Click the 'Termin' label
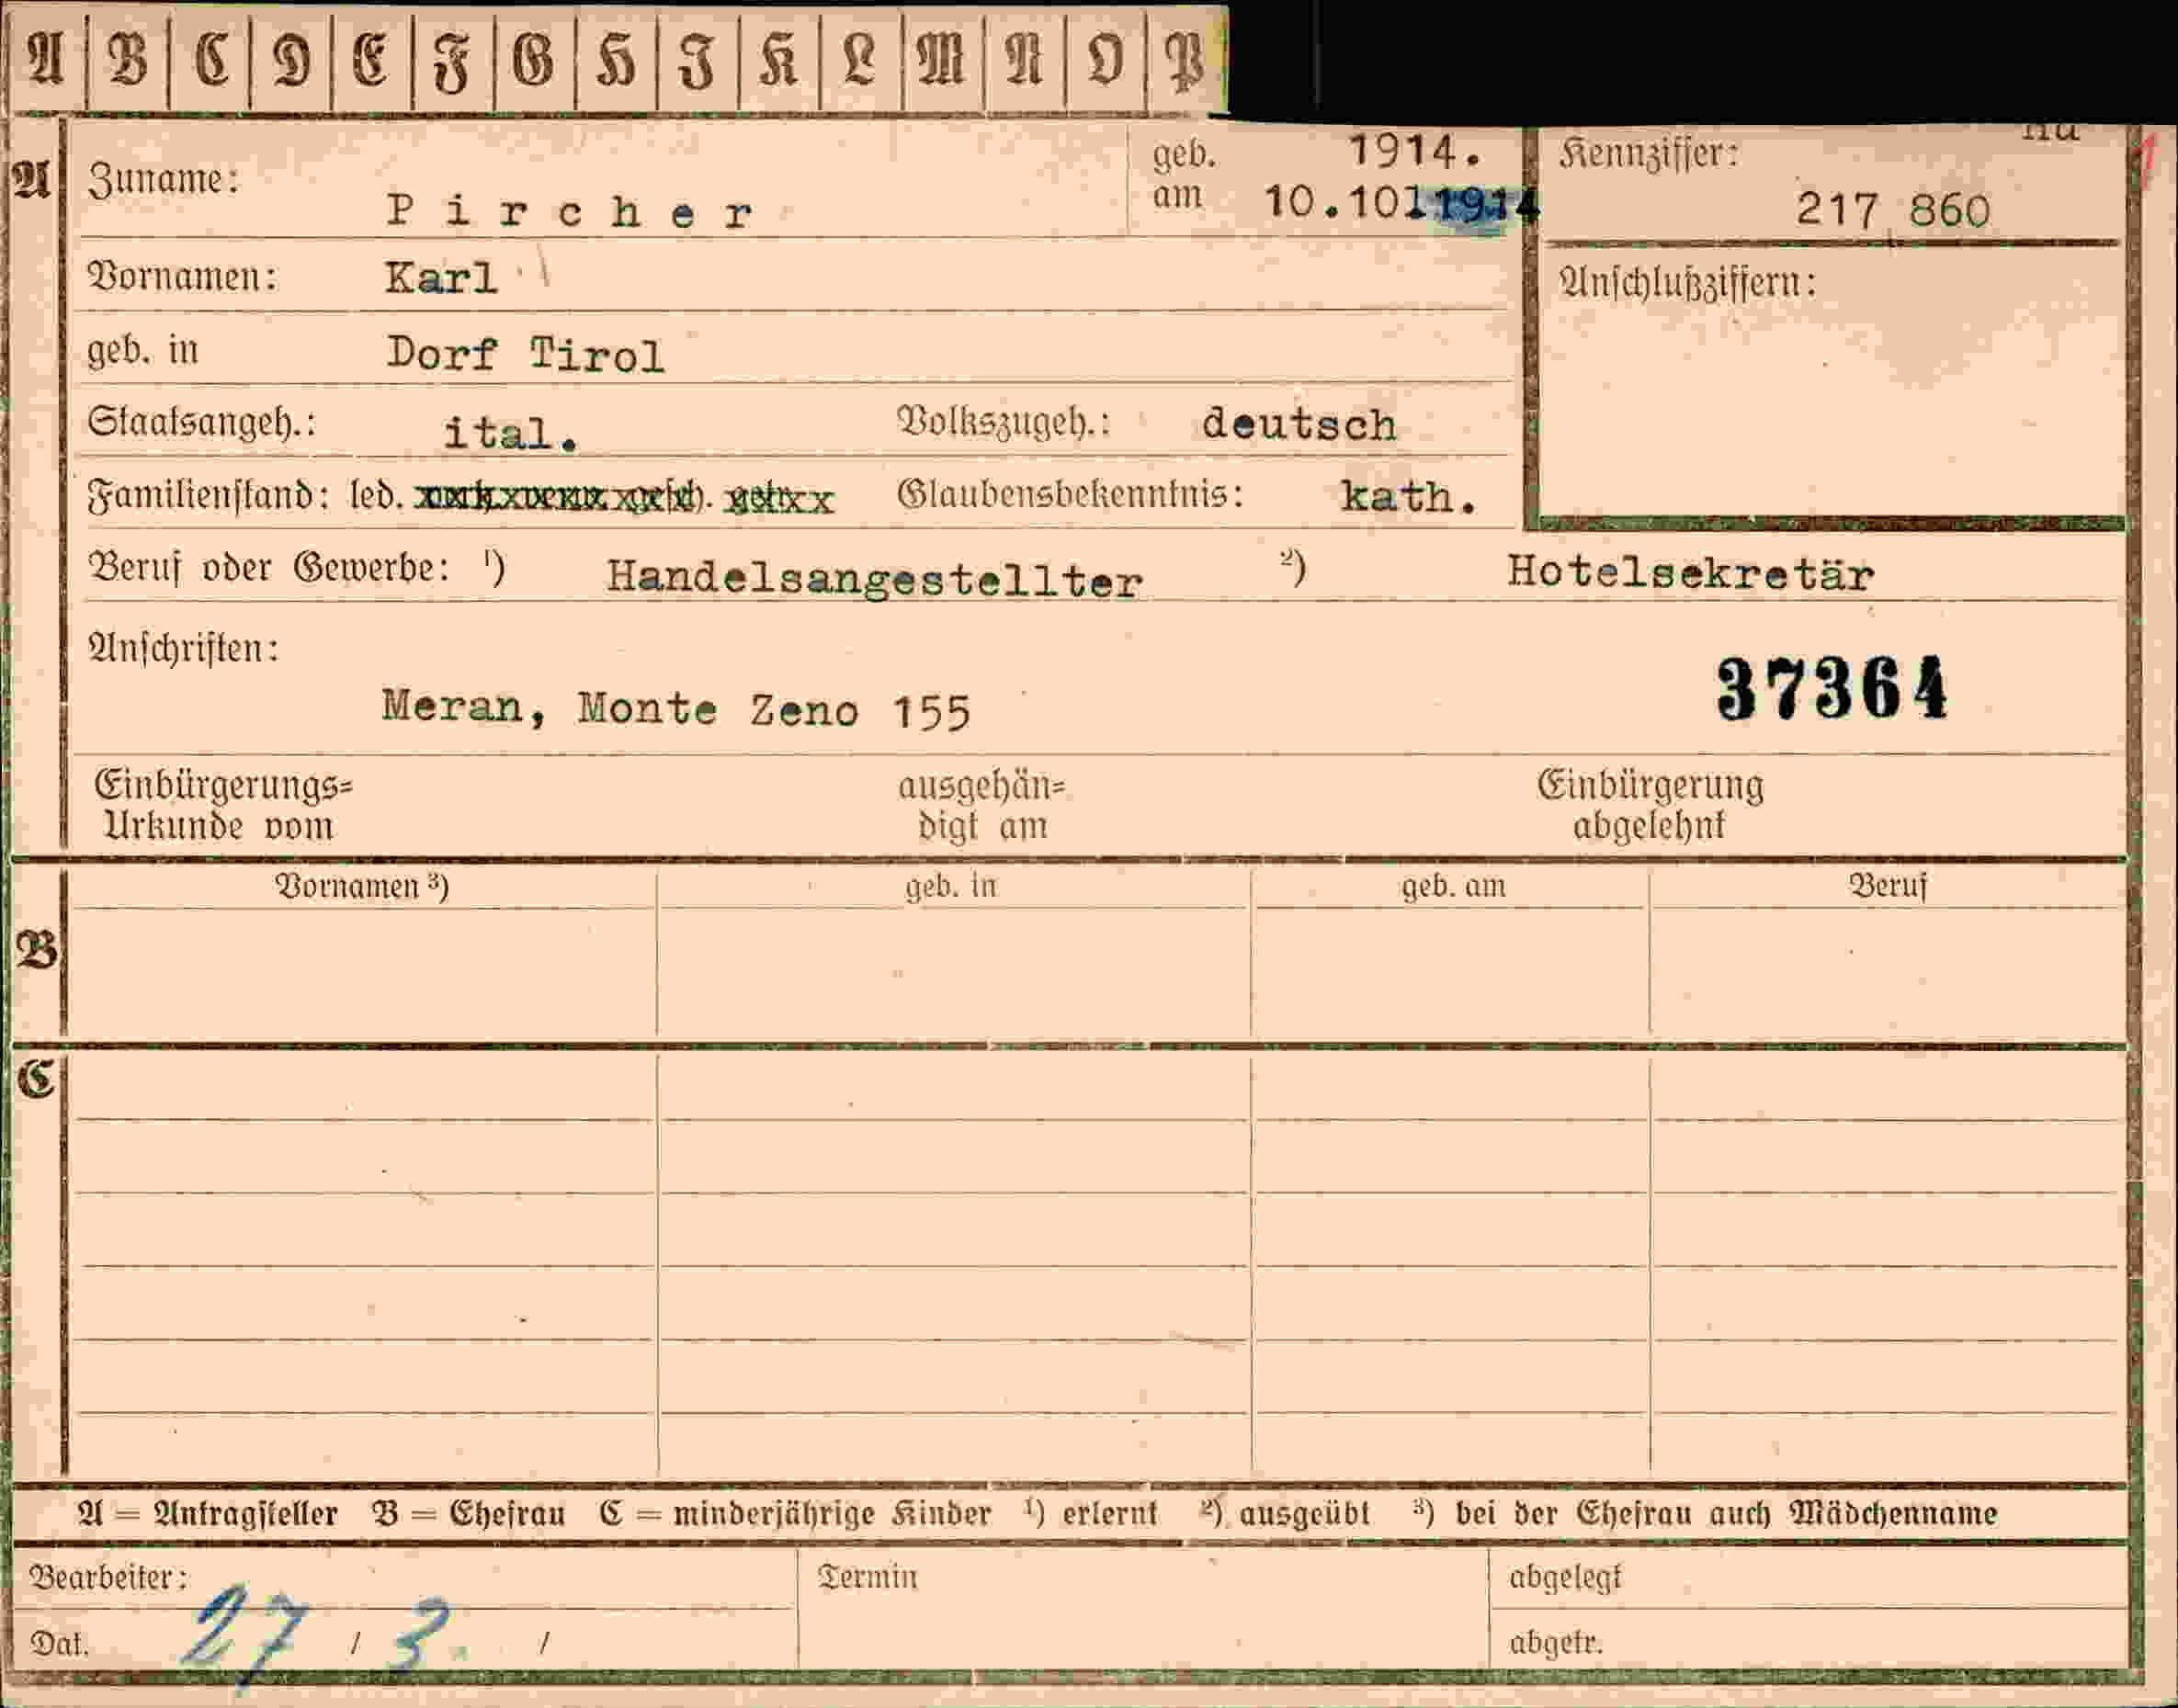This screenshot has height=1708, width=2178. (x=867, y=1576)
